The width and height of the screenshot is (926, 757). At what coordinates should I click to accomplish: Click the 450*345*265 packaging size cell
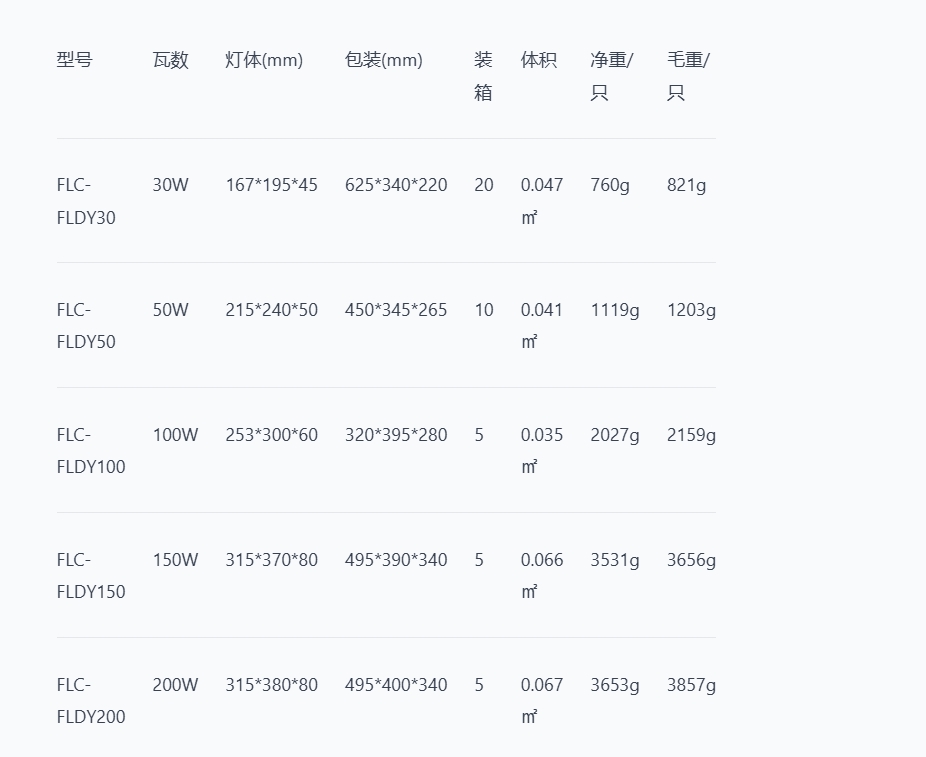[x=396, y=310]
